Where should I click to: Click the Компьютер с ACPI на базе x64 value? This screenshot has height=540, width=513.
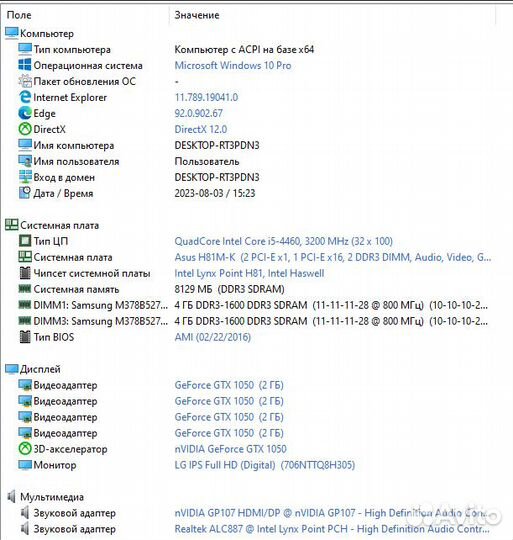(x=244, y=49)
